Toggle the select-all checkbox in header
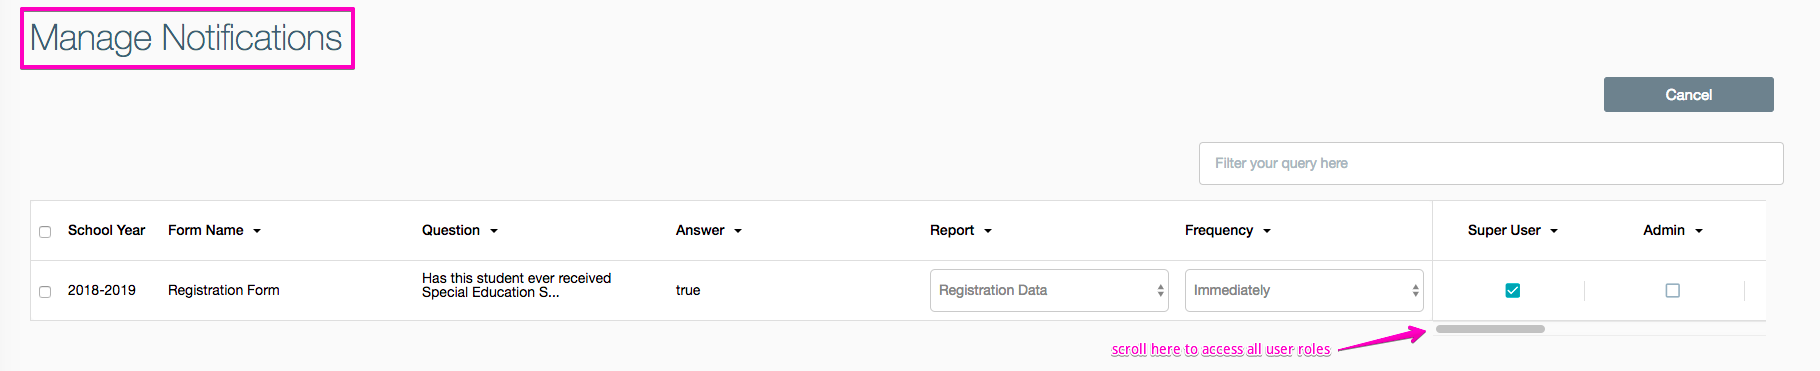 point(45,232)
